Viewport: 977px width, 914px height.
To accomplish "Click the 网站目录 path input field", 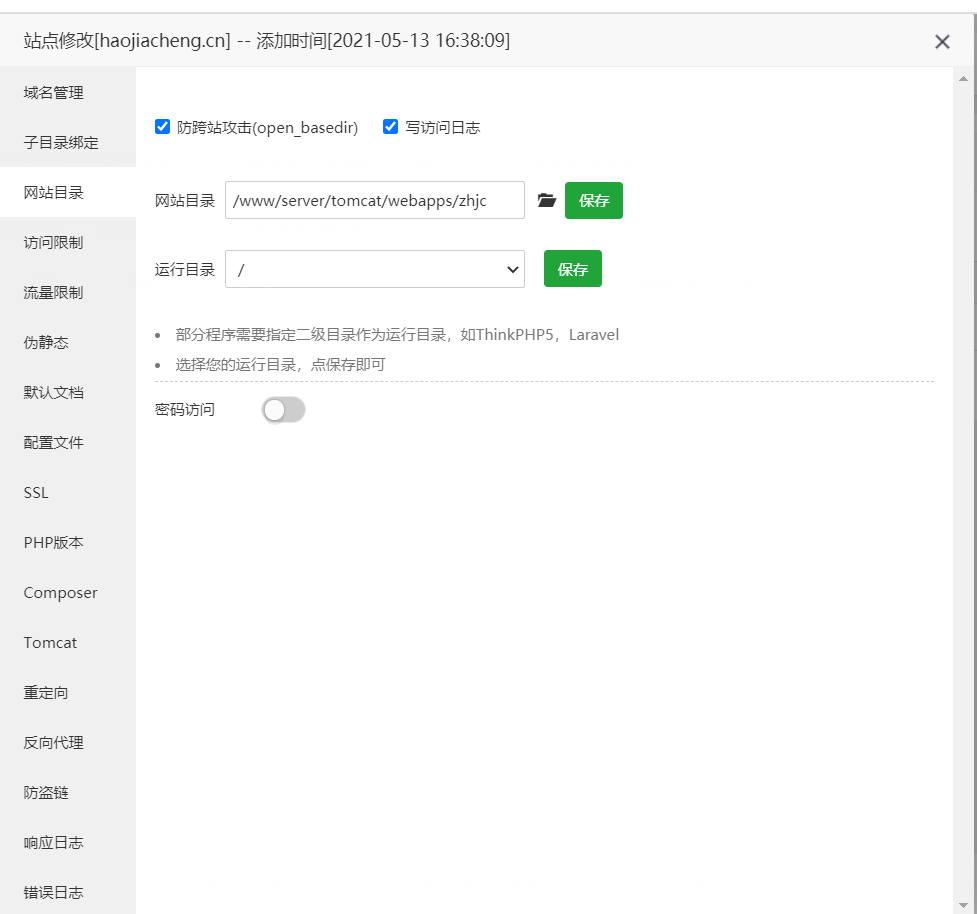I will click(375, 200).
